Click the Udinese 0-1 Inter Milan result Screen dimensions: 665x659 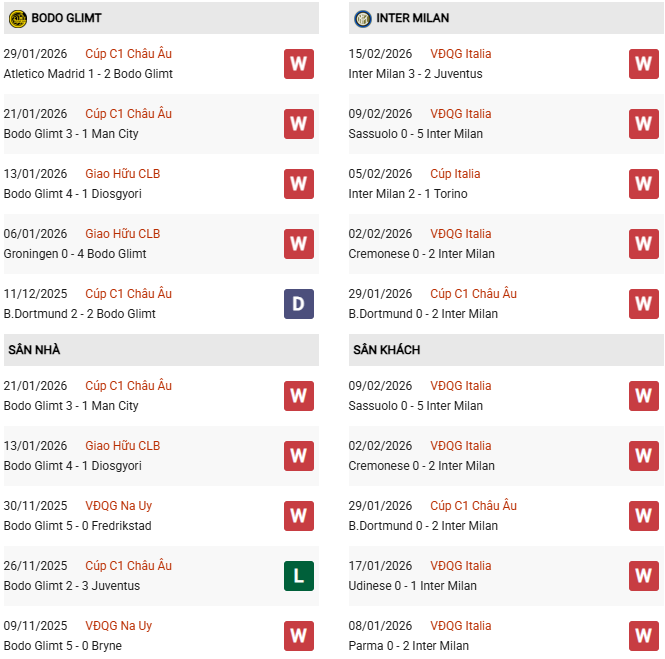[412, 586]
